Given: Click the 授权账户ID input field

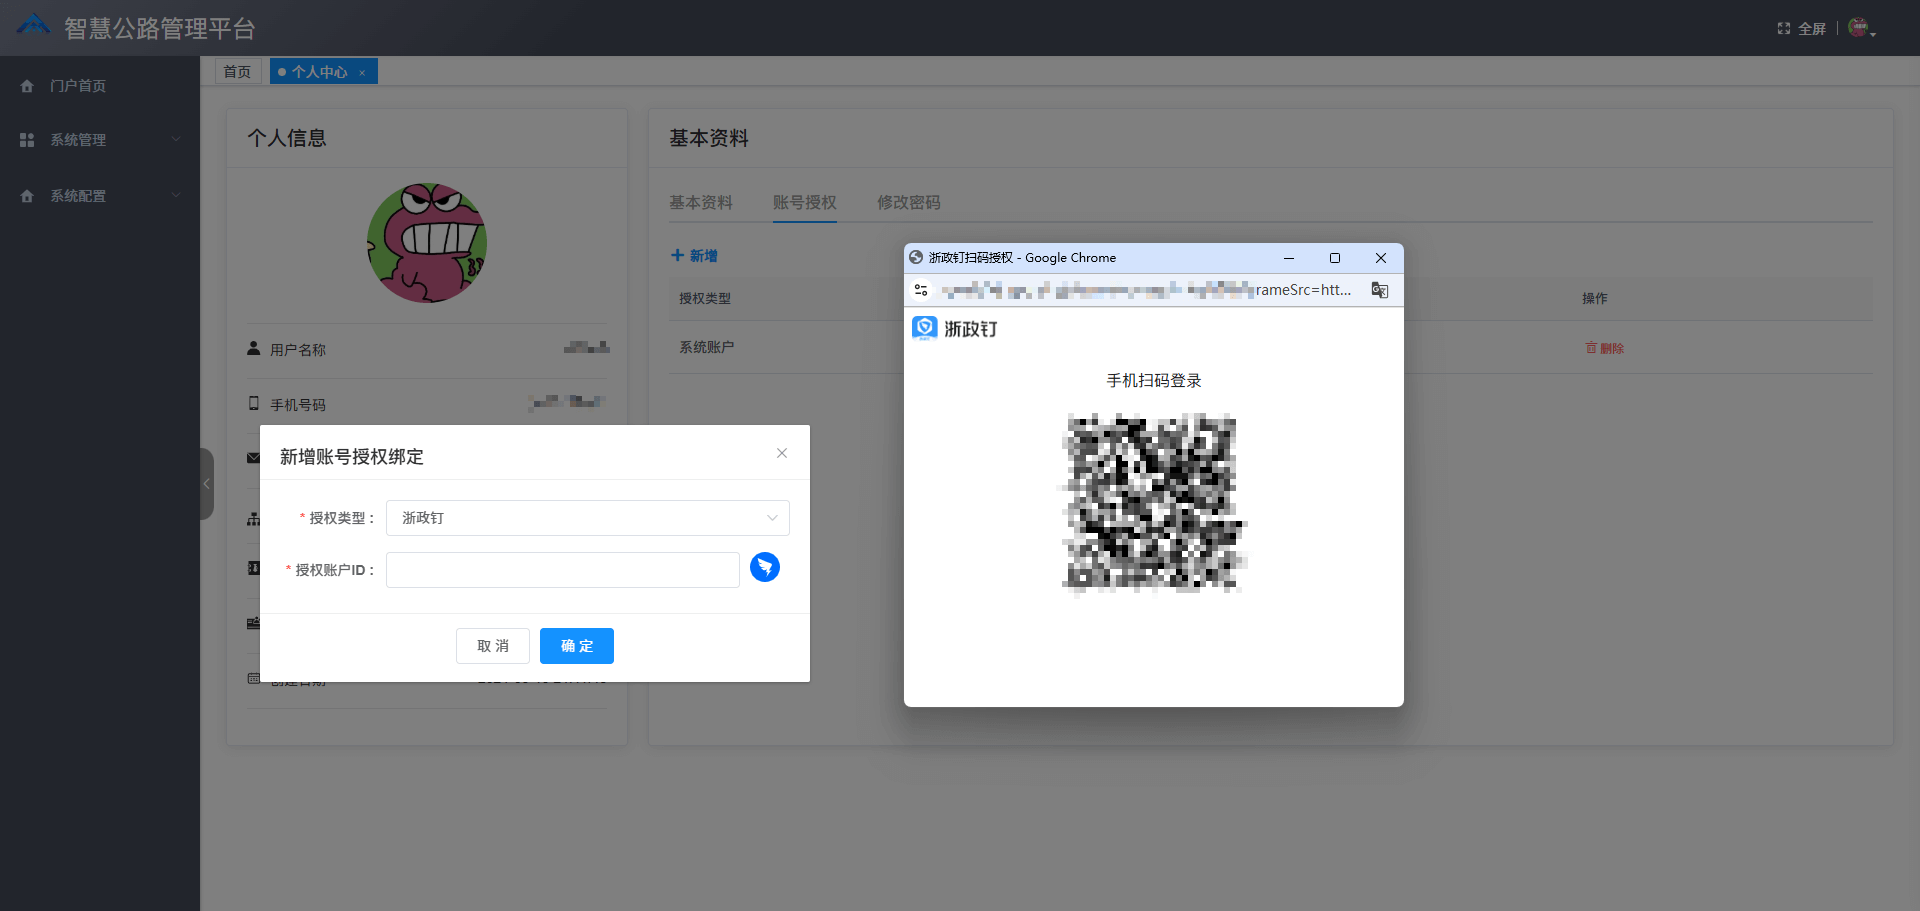Looking at the screenshot, I should pos(562,570).
